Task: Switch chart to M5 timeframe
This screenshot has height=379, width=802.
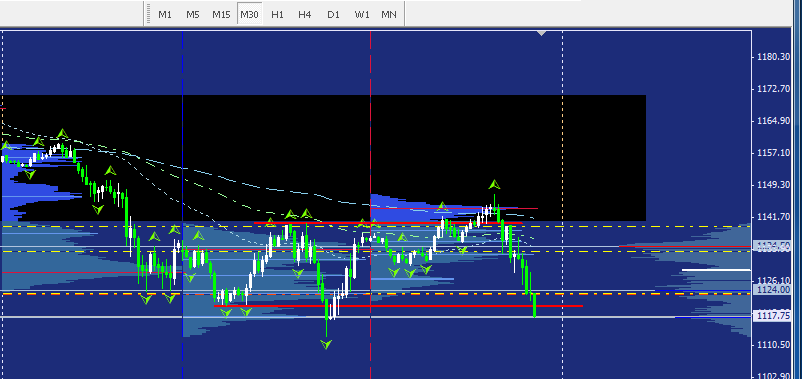Action: [192, 14]
